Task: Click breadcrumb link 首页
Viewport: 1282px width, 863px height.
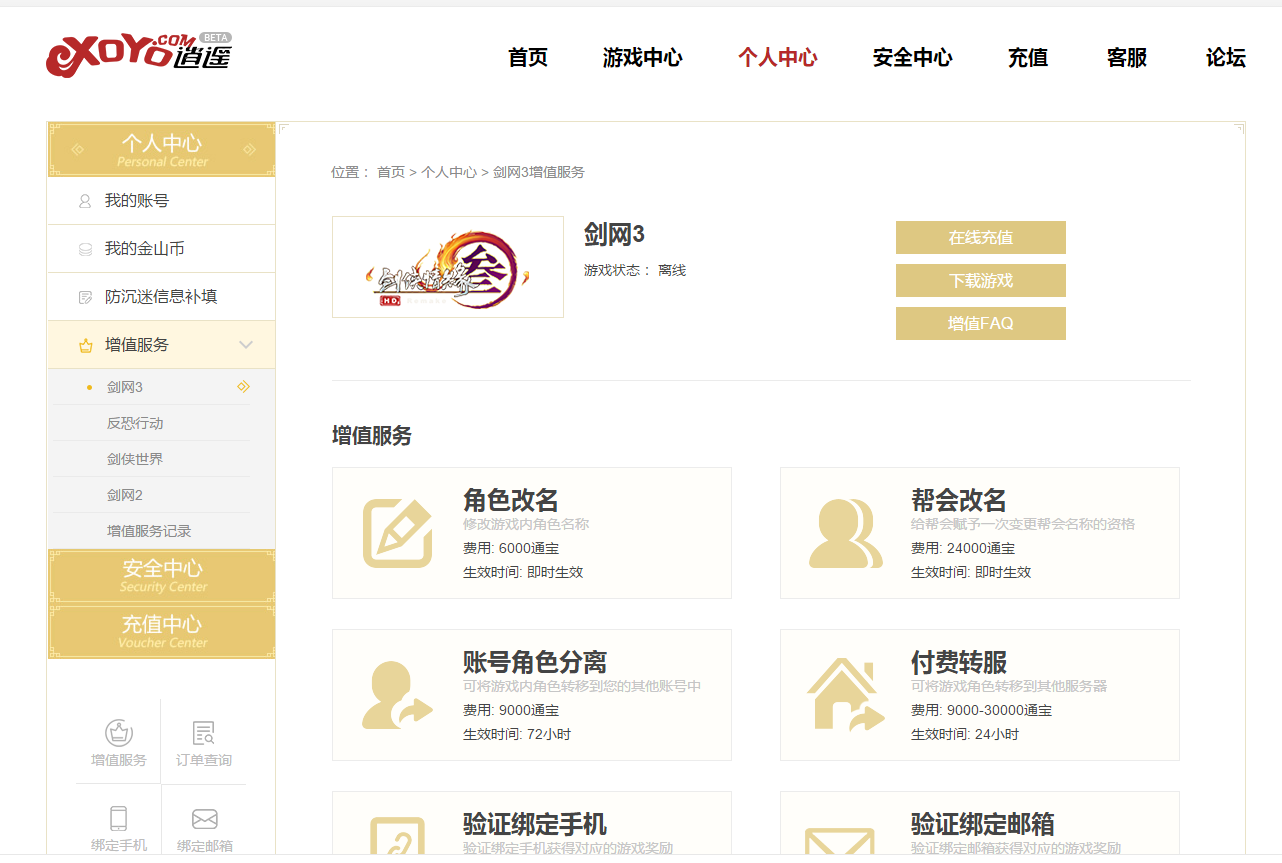Action: 390,172
